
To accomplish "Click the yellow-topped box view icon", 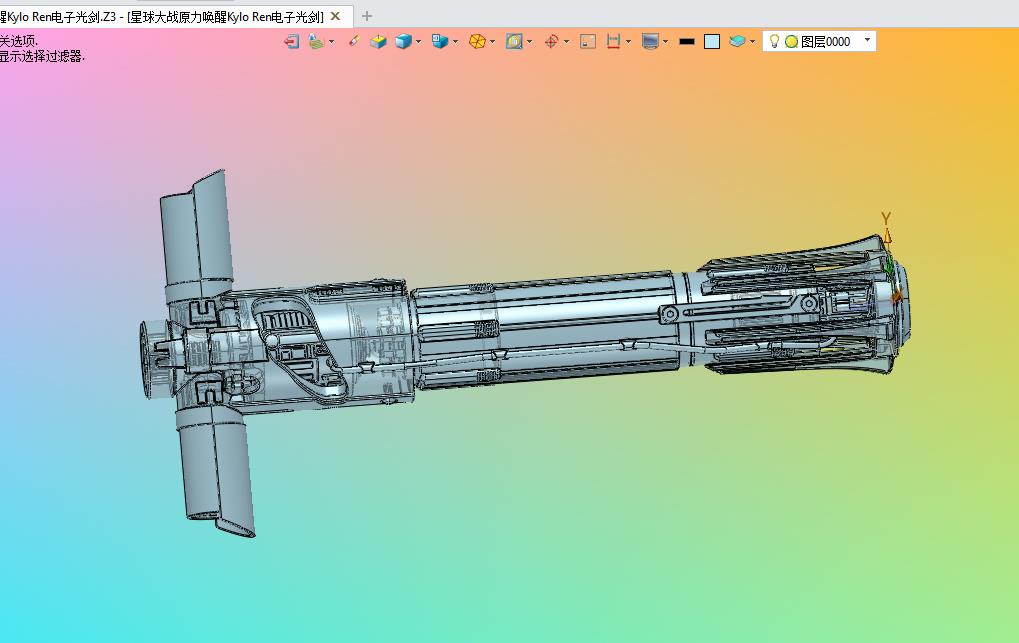I will (x=378, y=42).
